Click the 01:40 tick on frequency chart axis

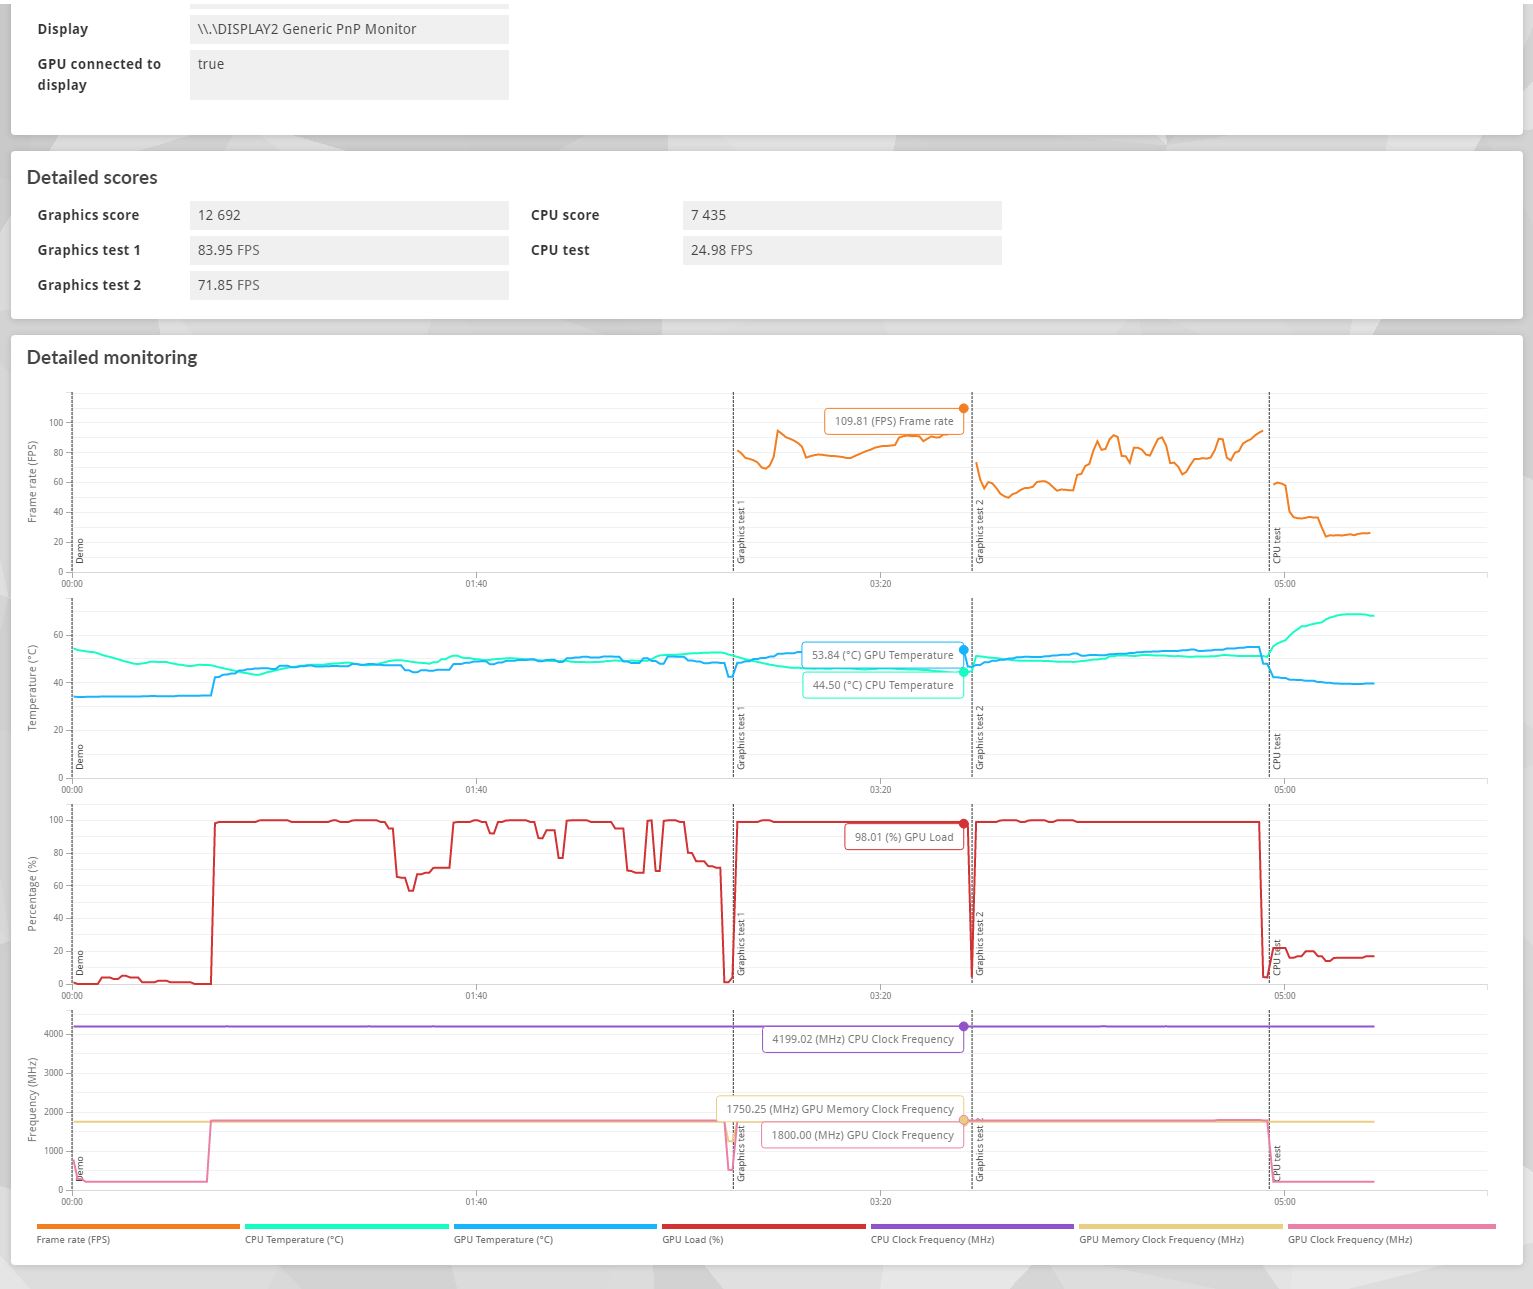click(x=476, y=1202)
